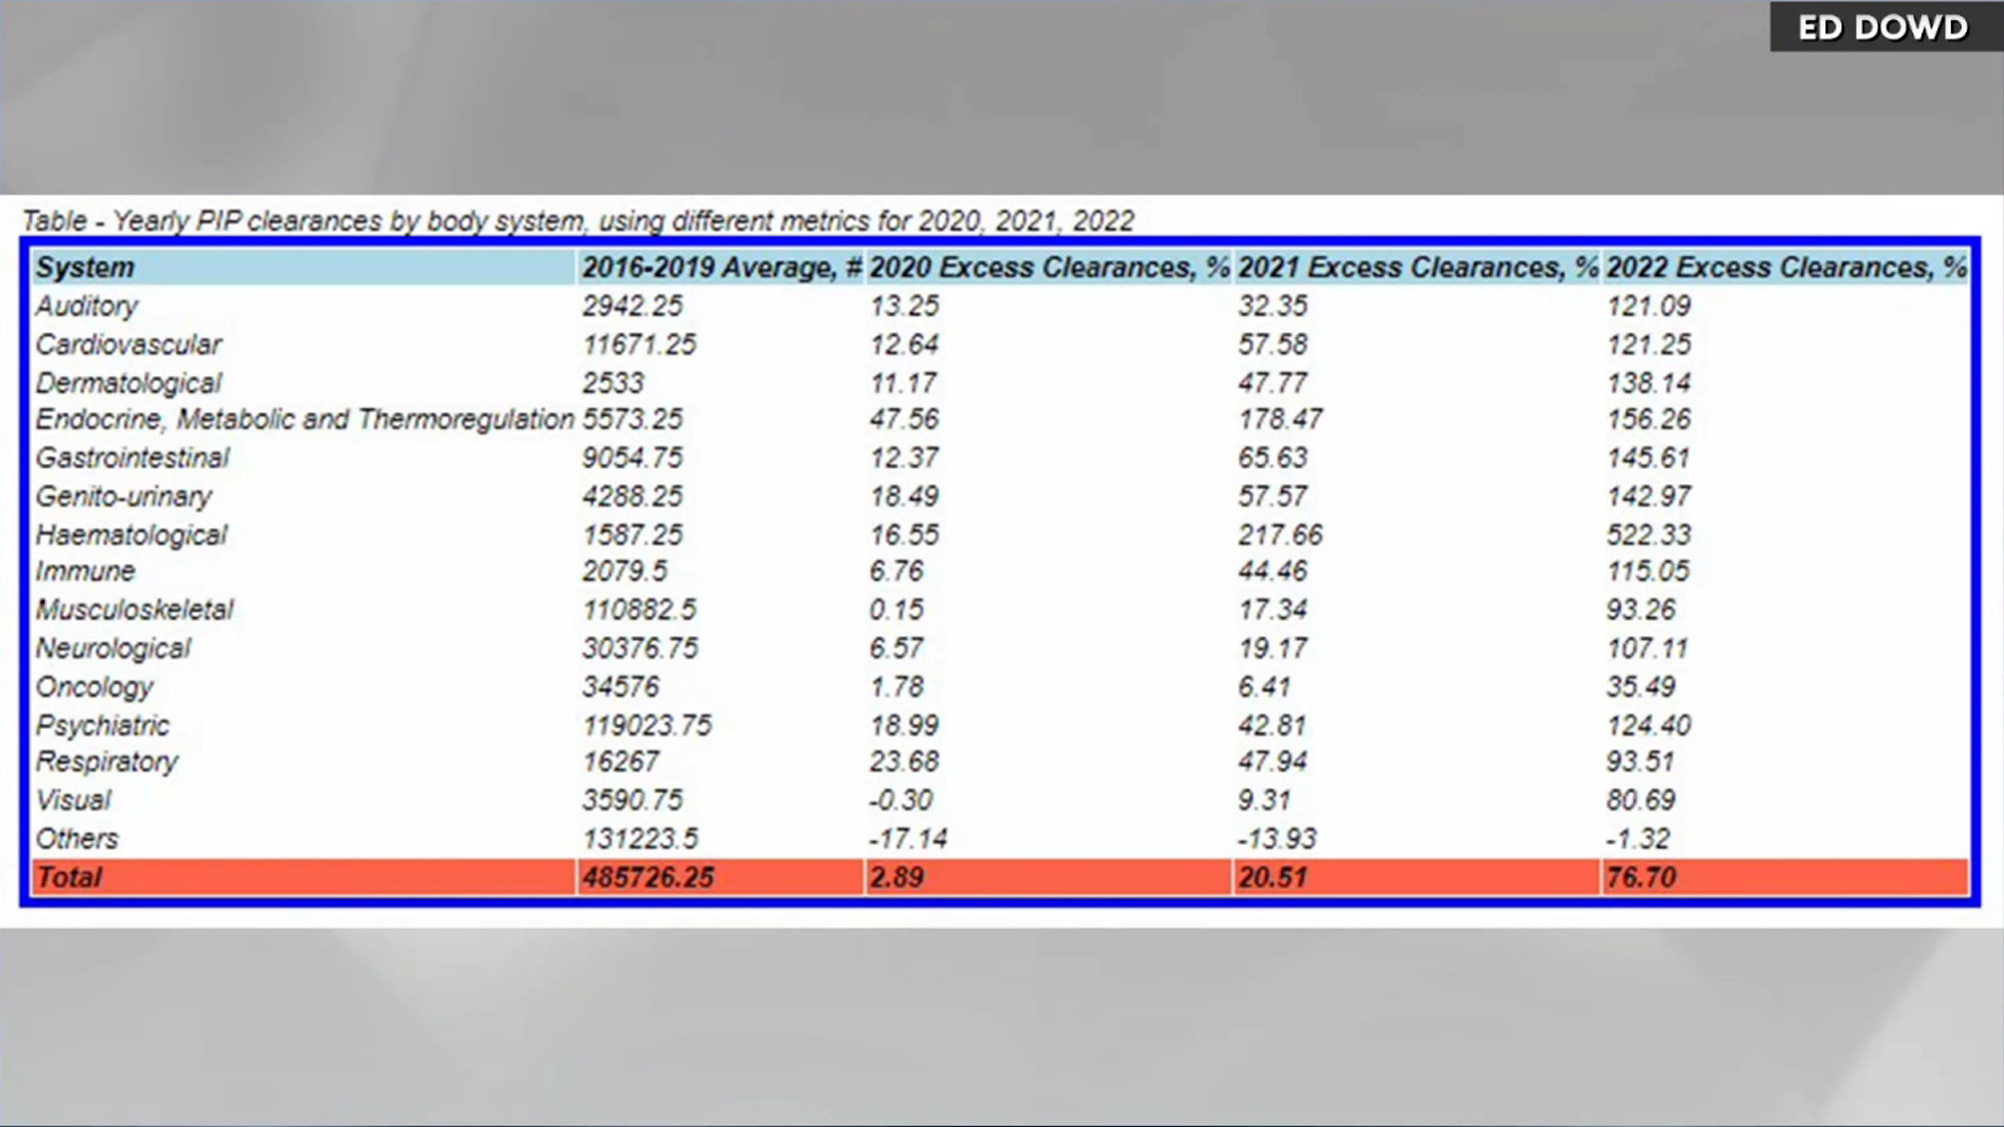Screen dimensions: 2004x1127
Task: Click Total average value 485726.25
Action: tap(648, 877)
